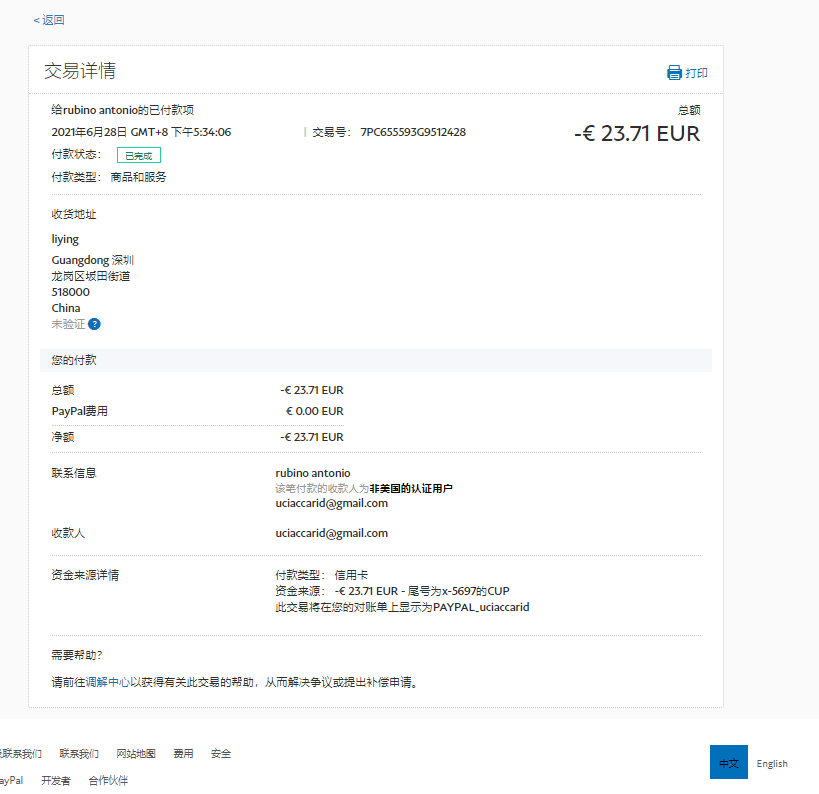Image resolution: width=819 pixels, height=794 pixels.
Task: Open the 安全 footer link
Action: click(x=221, y=754)
